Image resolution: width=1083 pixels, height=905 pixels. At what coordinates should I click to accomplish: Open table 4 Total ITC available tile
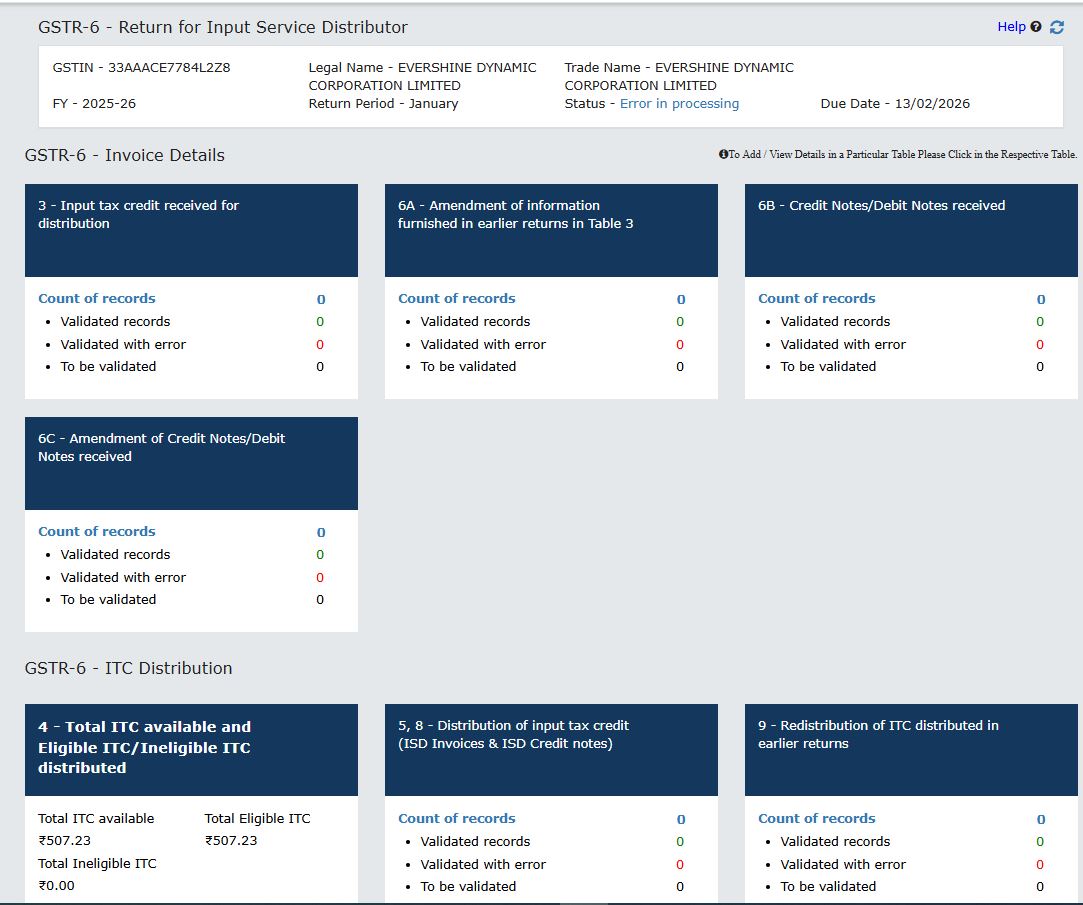point(191,750)
